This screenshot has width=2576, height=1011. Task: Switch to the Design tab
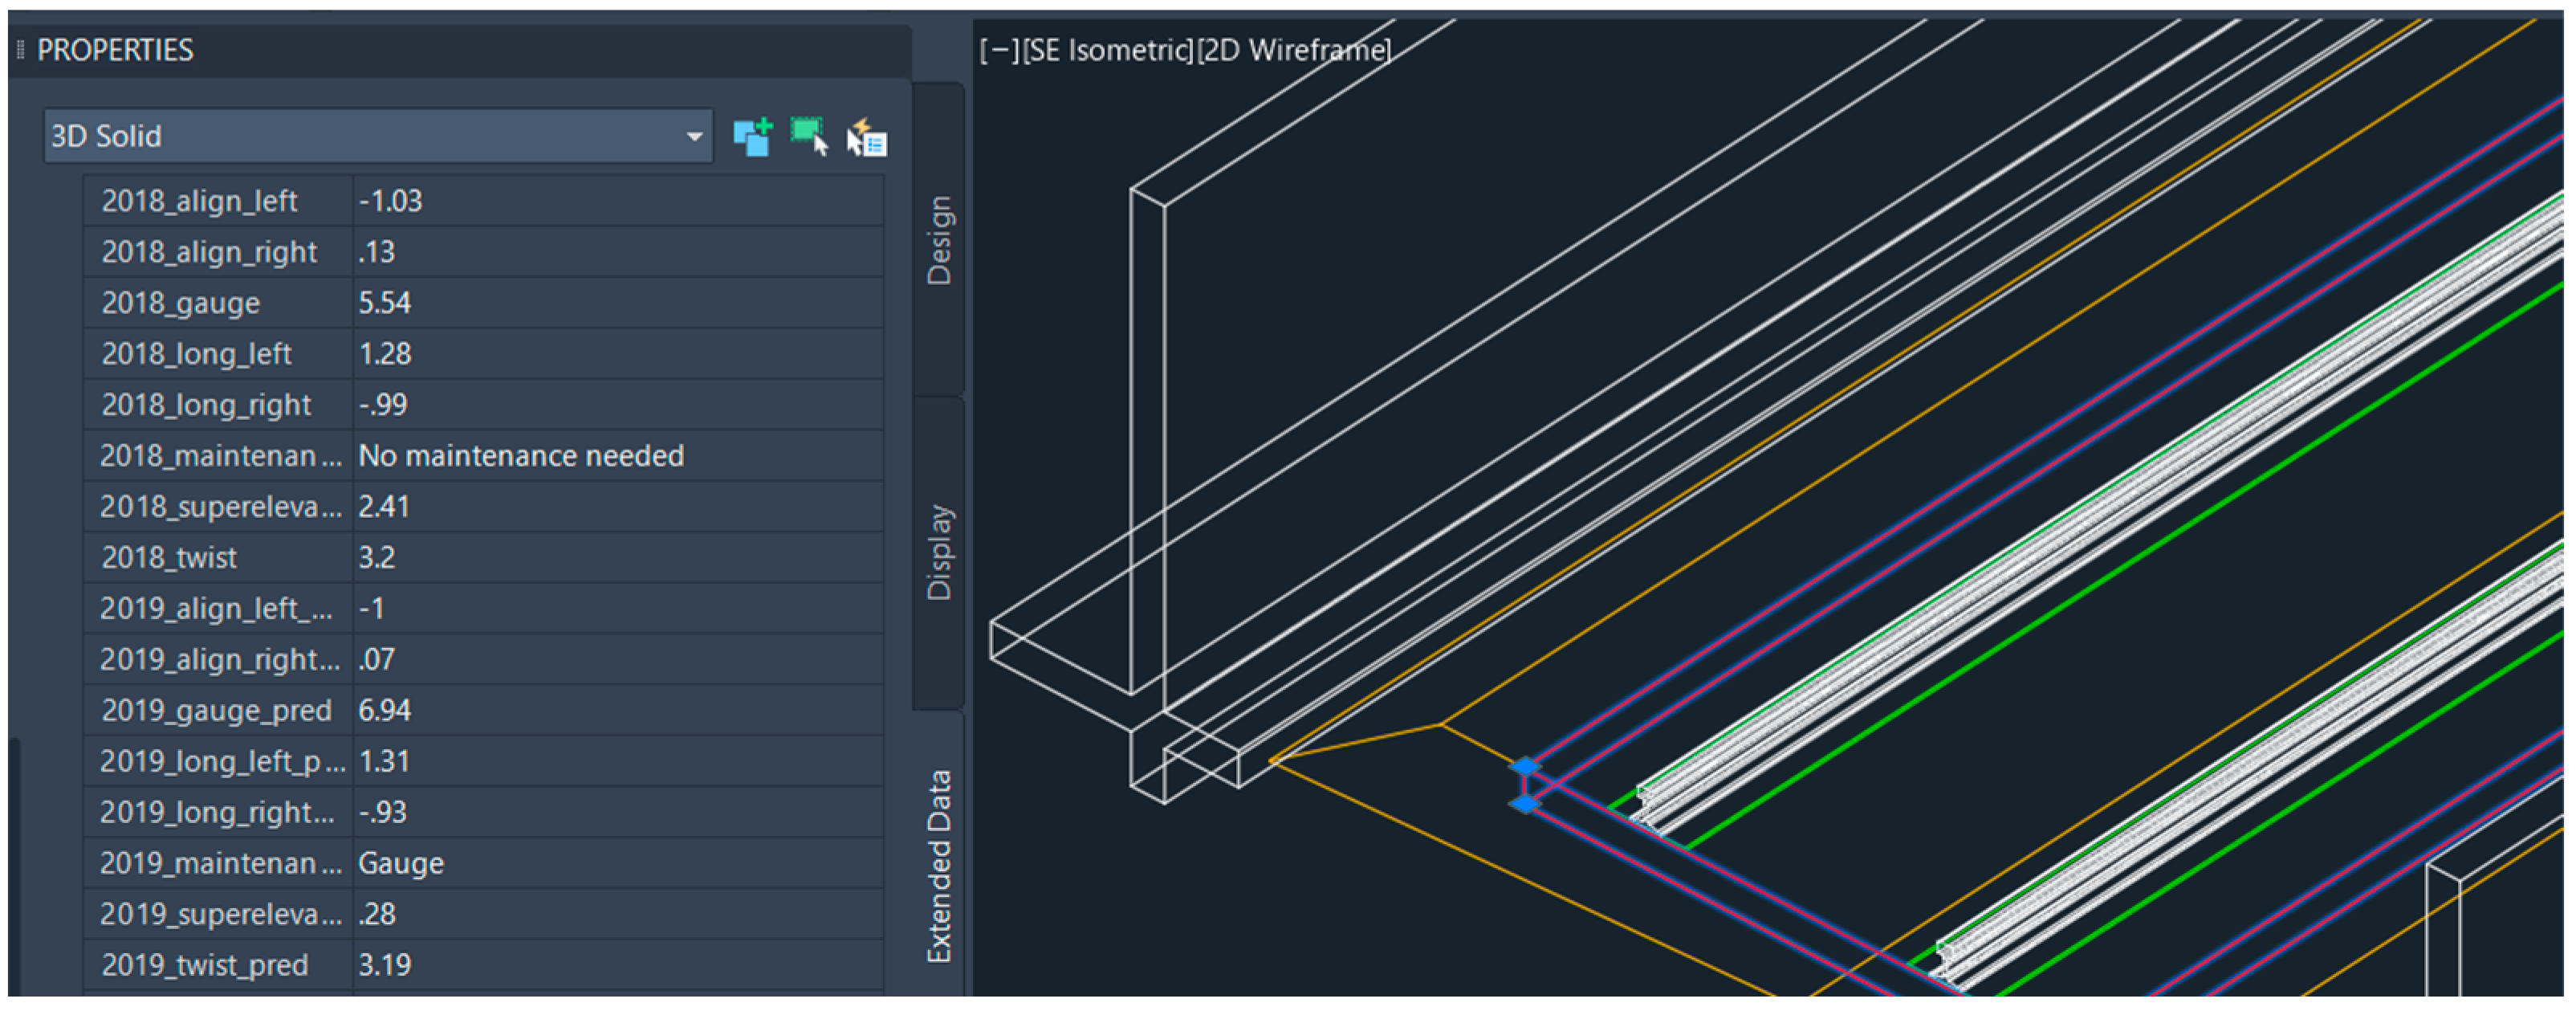[939, 240]
